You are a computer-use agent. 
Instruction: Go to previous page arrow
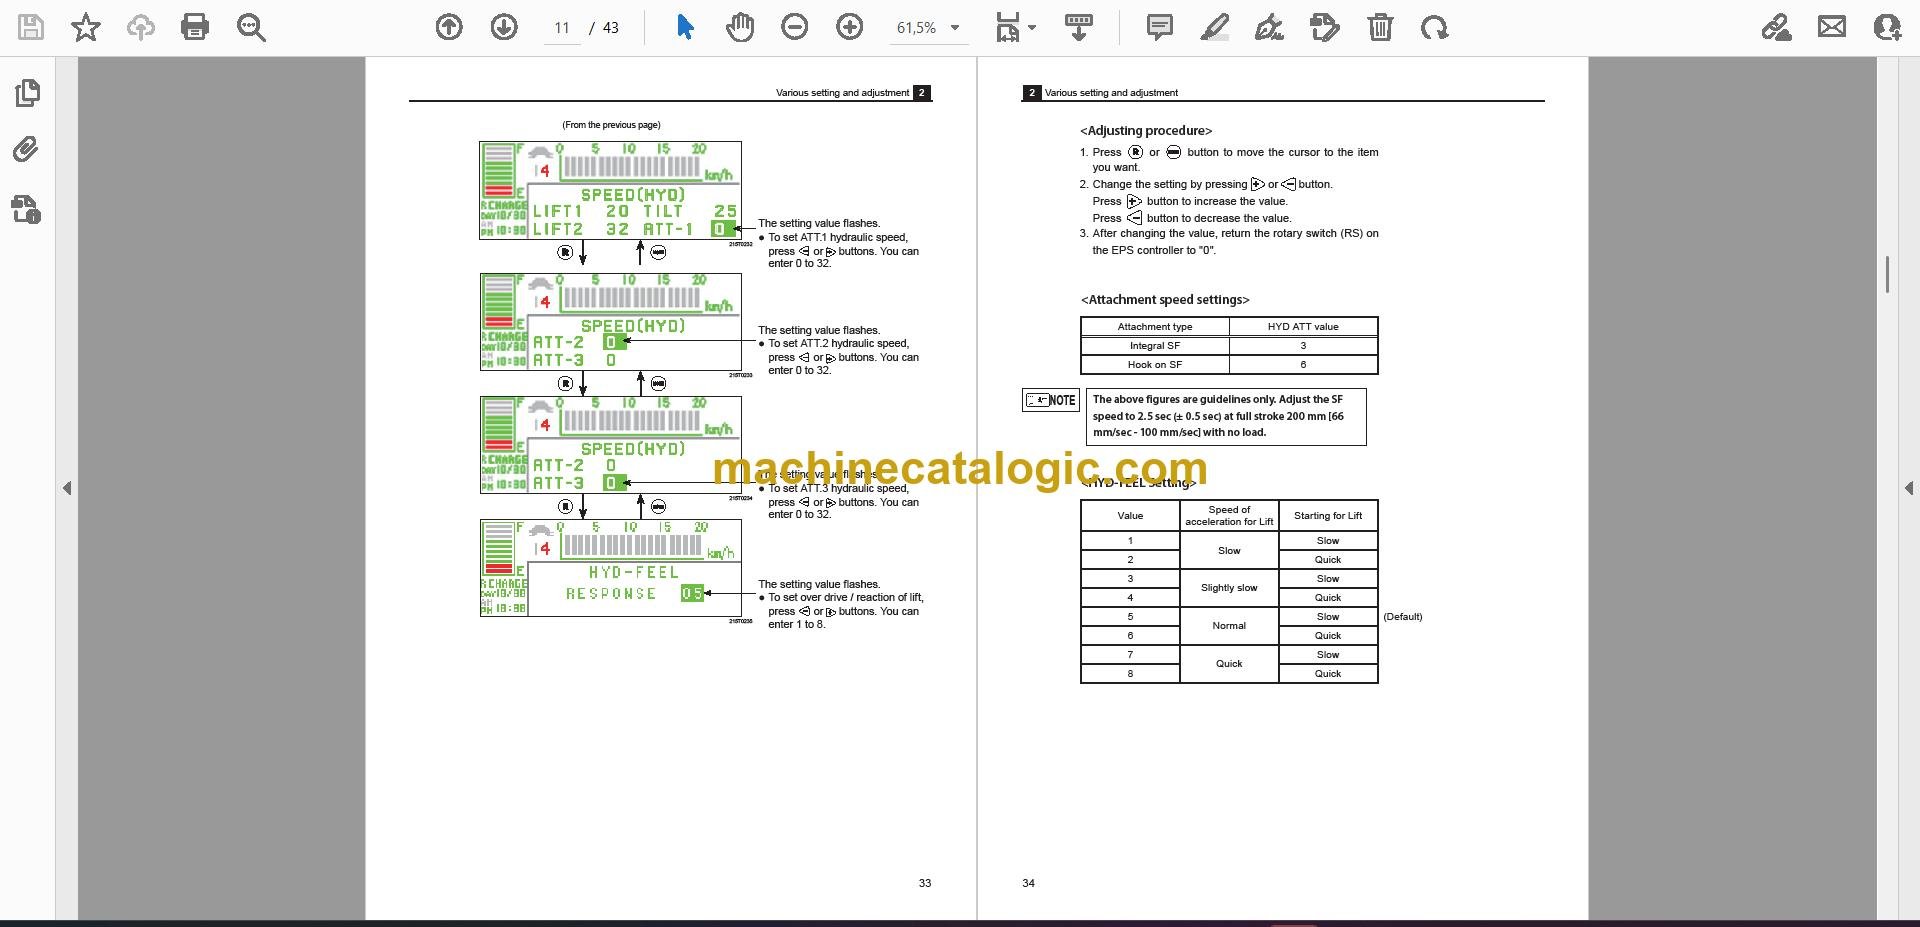pos(449,27)
